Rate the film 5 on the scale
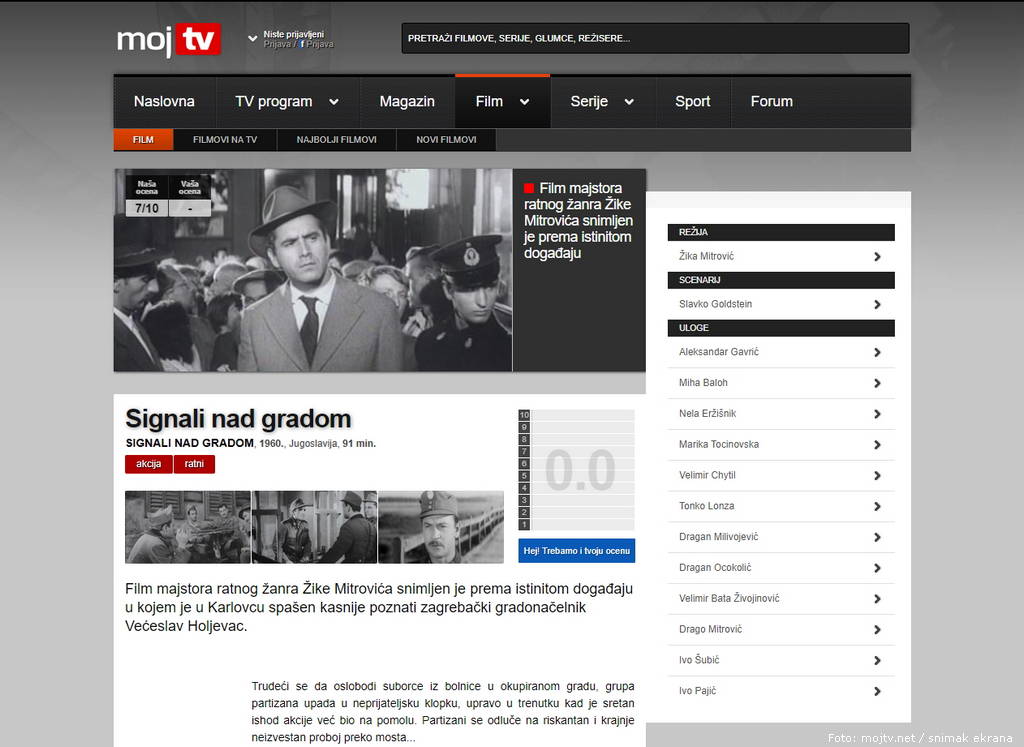Image resolution: width=1024 pixels, height=747 pixels. pos(524,476)
